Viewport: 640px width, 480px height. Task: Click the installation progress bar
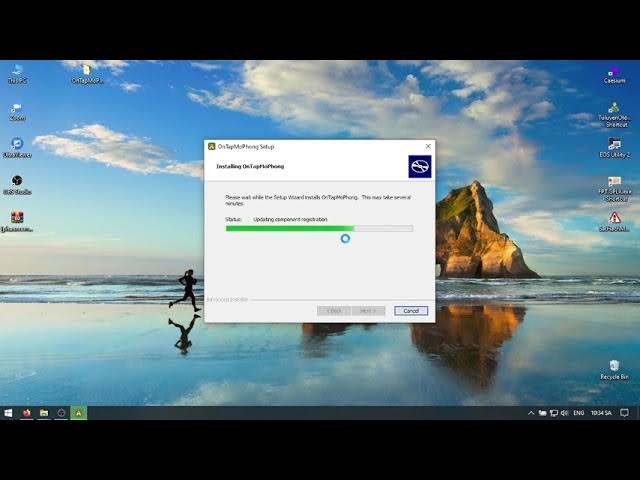pyautogui.click(x=319, y=229)
